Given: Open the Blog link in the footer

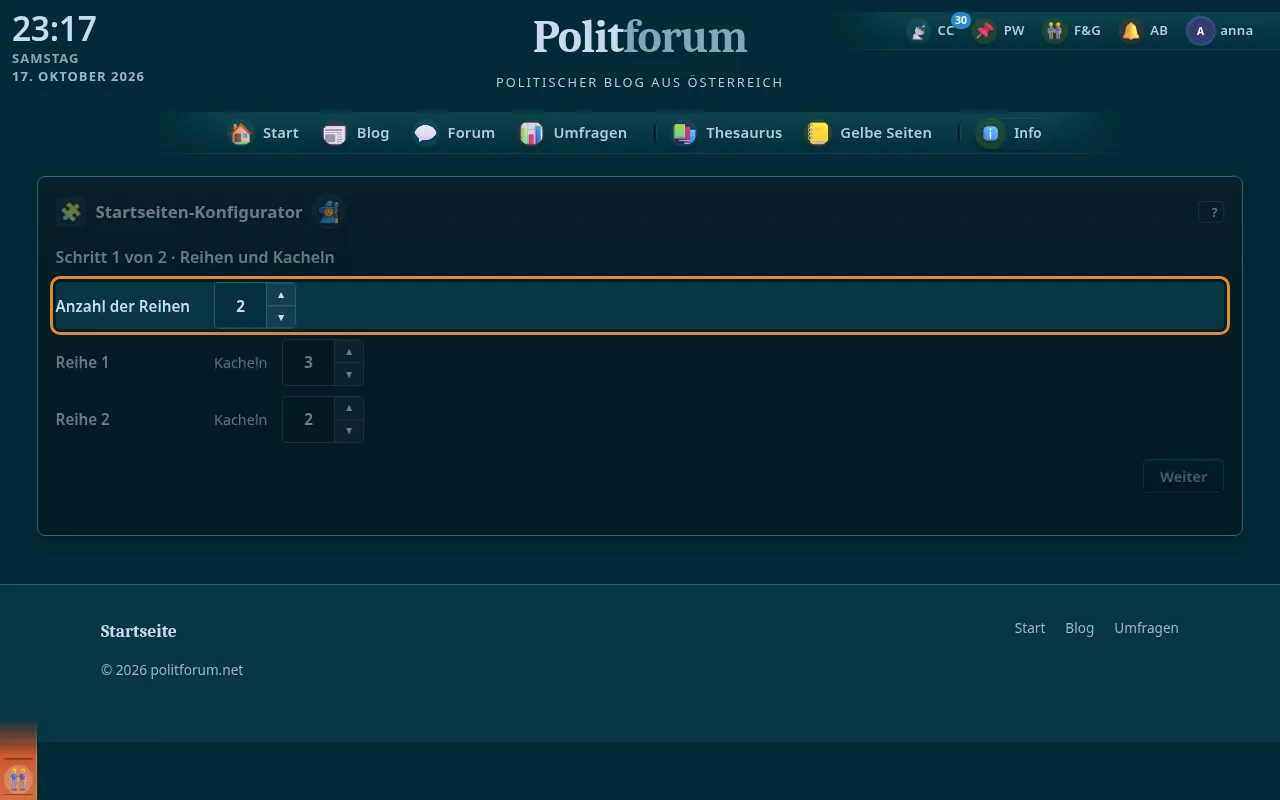Looking at the screenshot, I should pyautogui.click(x=1080, y=628).
